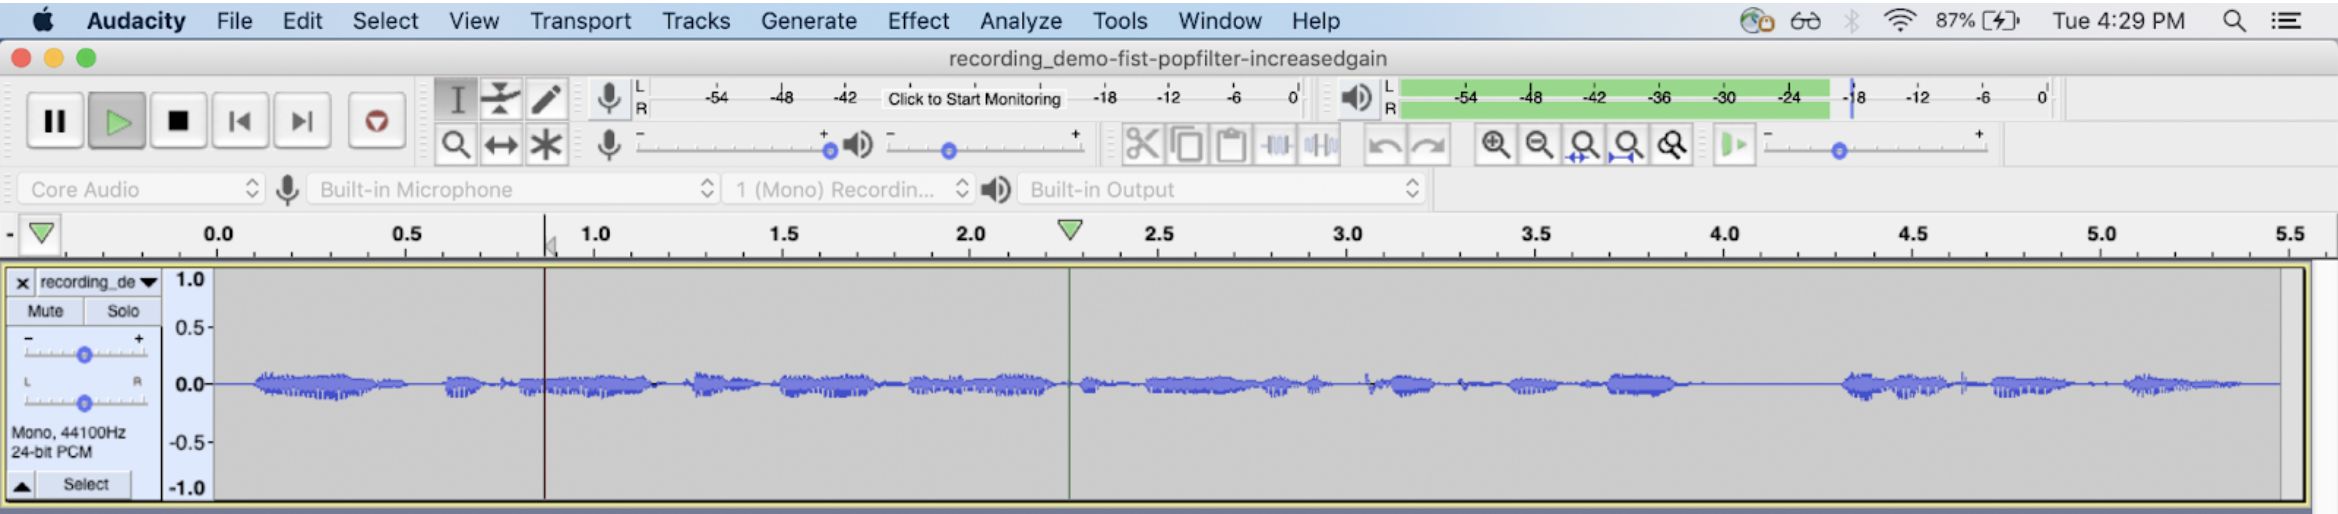Click the record meter microphone icon
This screenshot has height=514, width=2338.
(608, 98)
